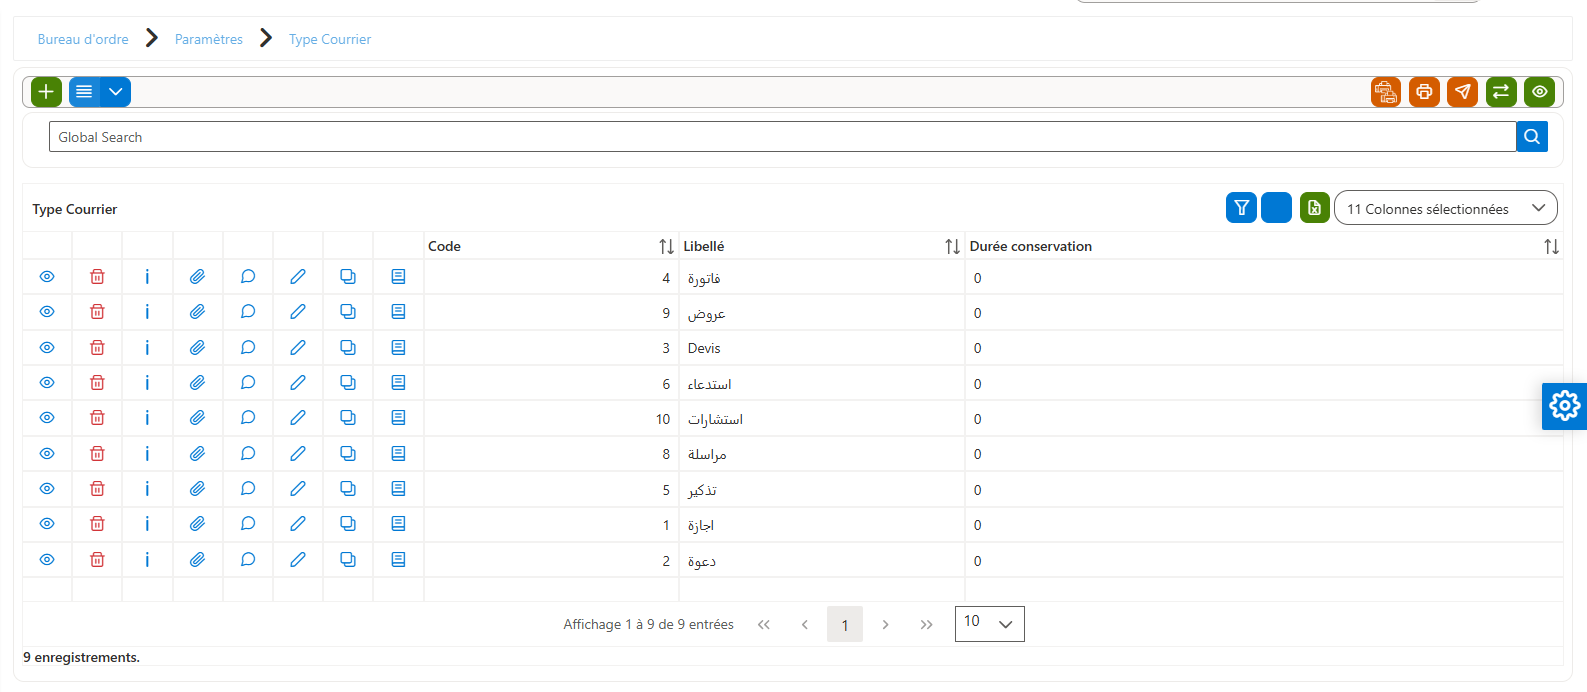Duplicate the code 8 row with copy icon
This screenshot has width=1587, height=692.
(348, 454)
